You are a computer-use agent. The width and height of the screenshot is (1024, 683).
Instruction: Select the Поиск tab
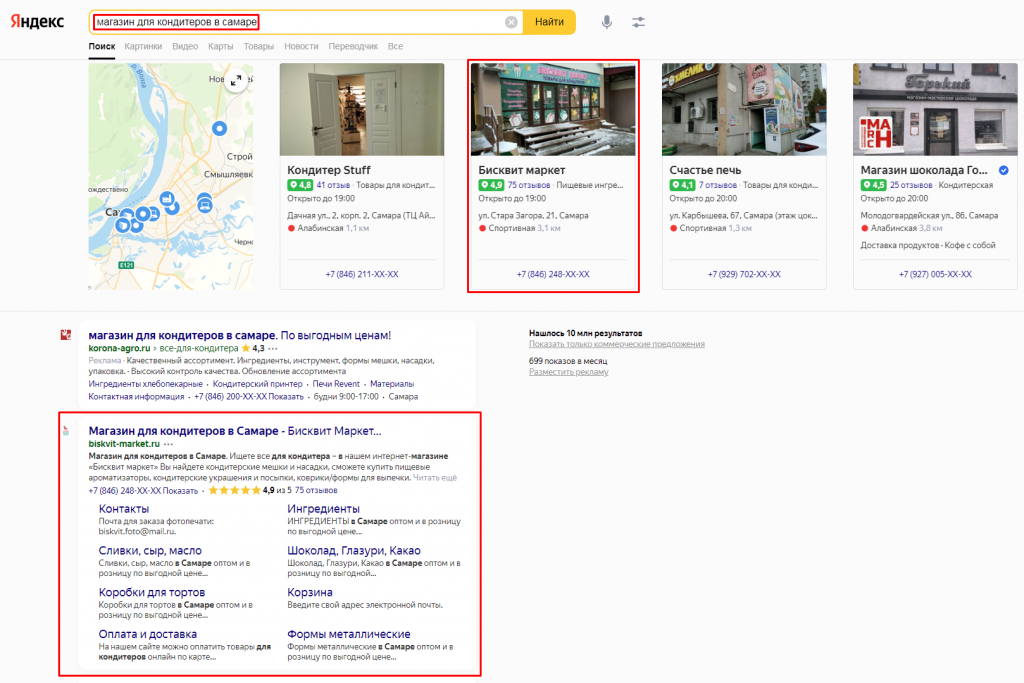tap(102, 46)
